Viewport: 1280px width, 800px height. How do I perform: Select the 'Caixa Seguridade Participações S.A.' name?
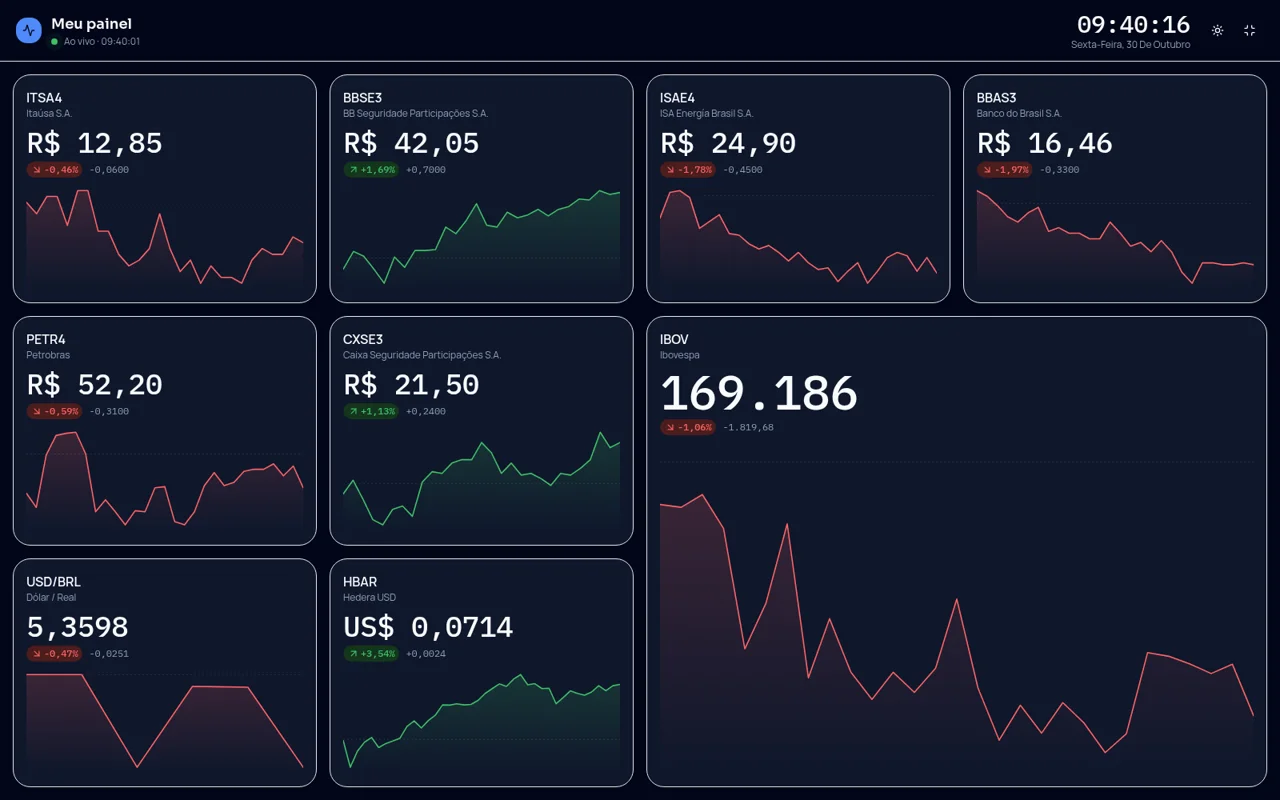point(422,356)
